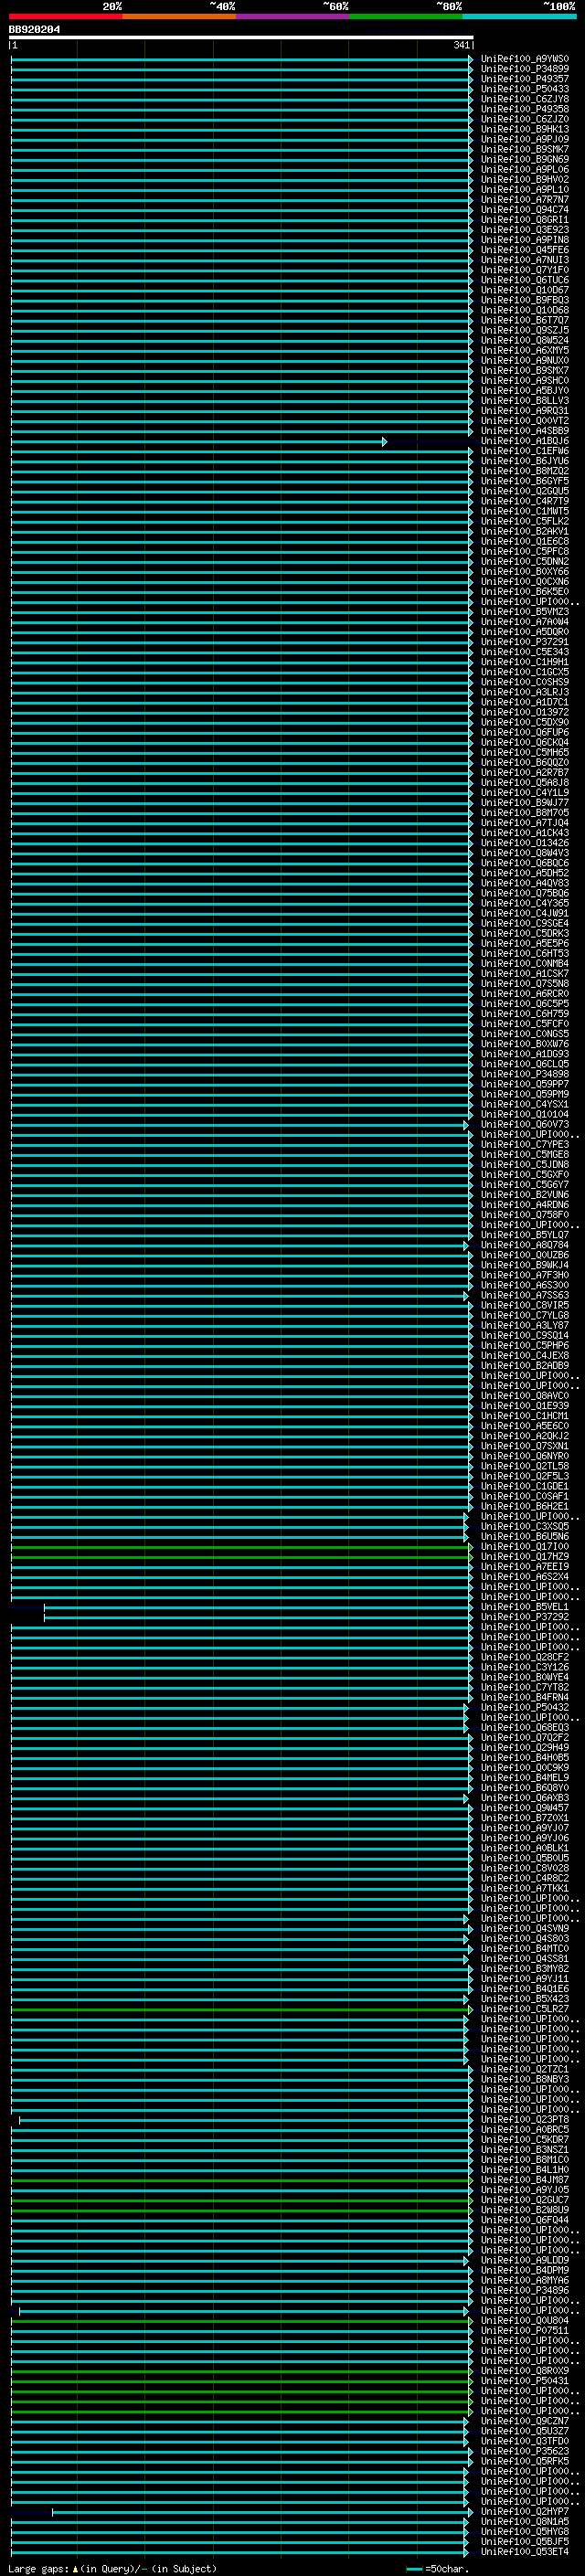Screen dimensions: 585x2576
Task: Select hit UniRef100_B6Q8Y0
Action: coord(524,1787)
